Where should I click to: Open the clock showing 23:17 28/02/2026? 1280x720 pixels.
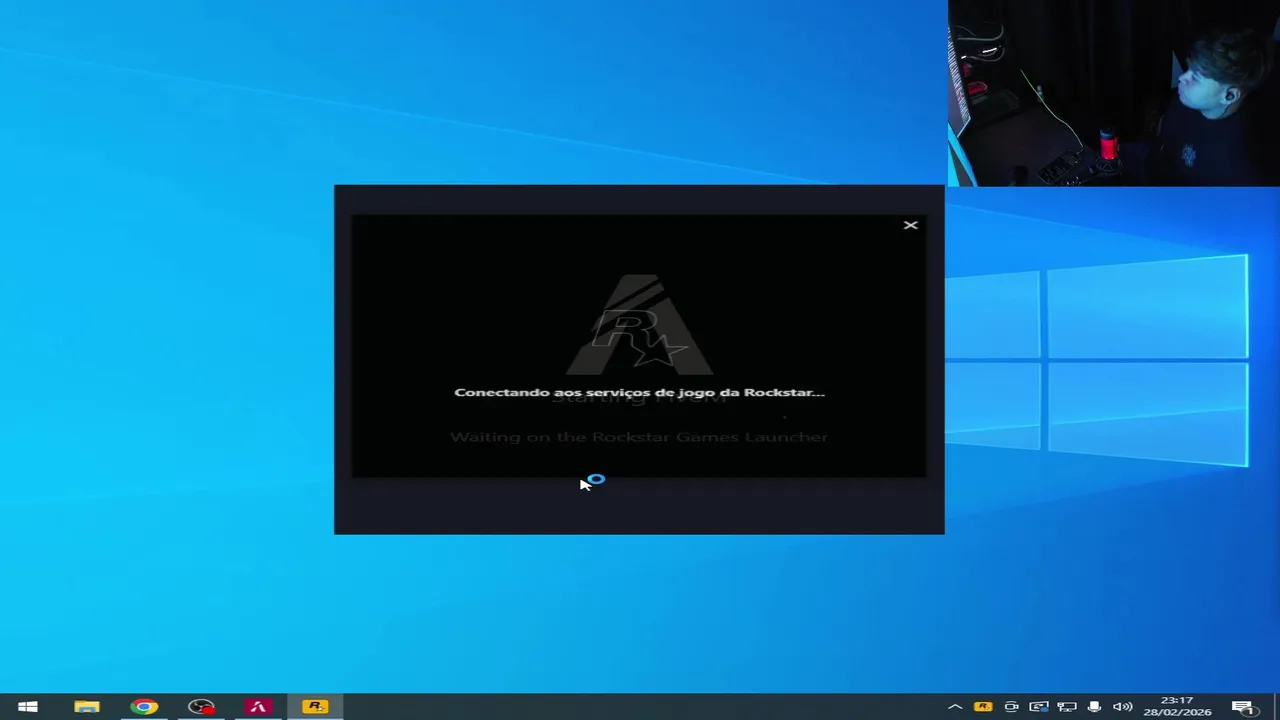[x=1177, y=707]
